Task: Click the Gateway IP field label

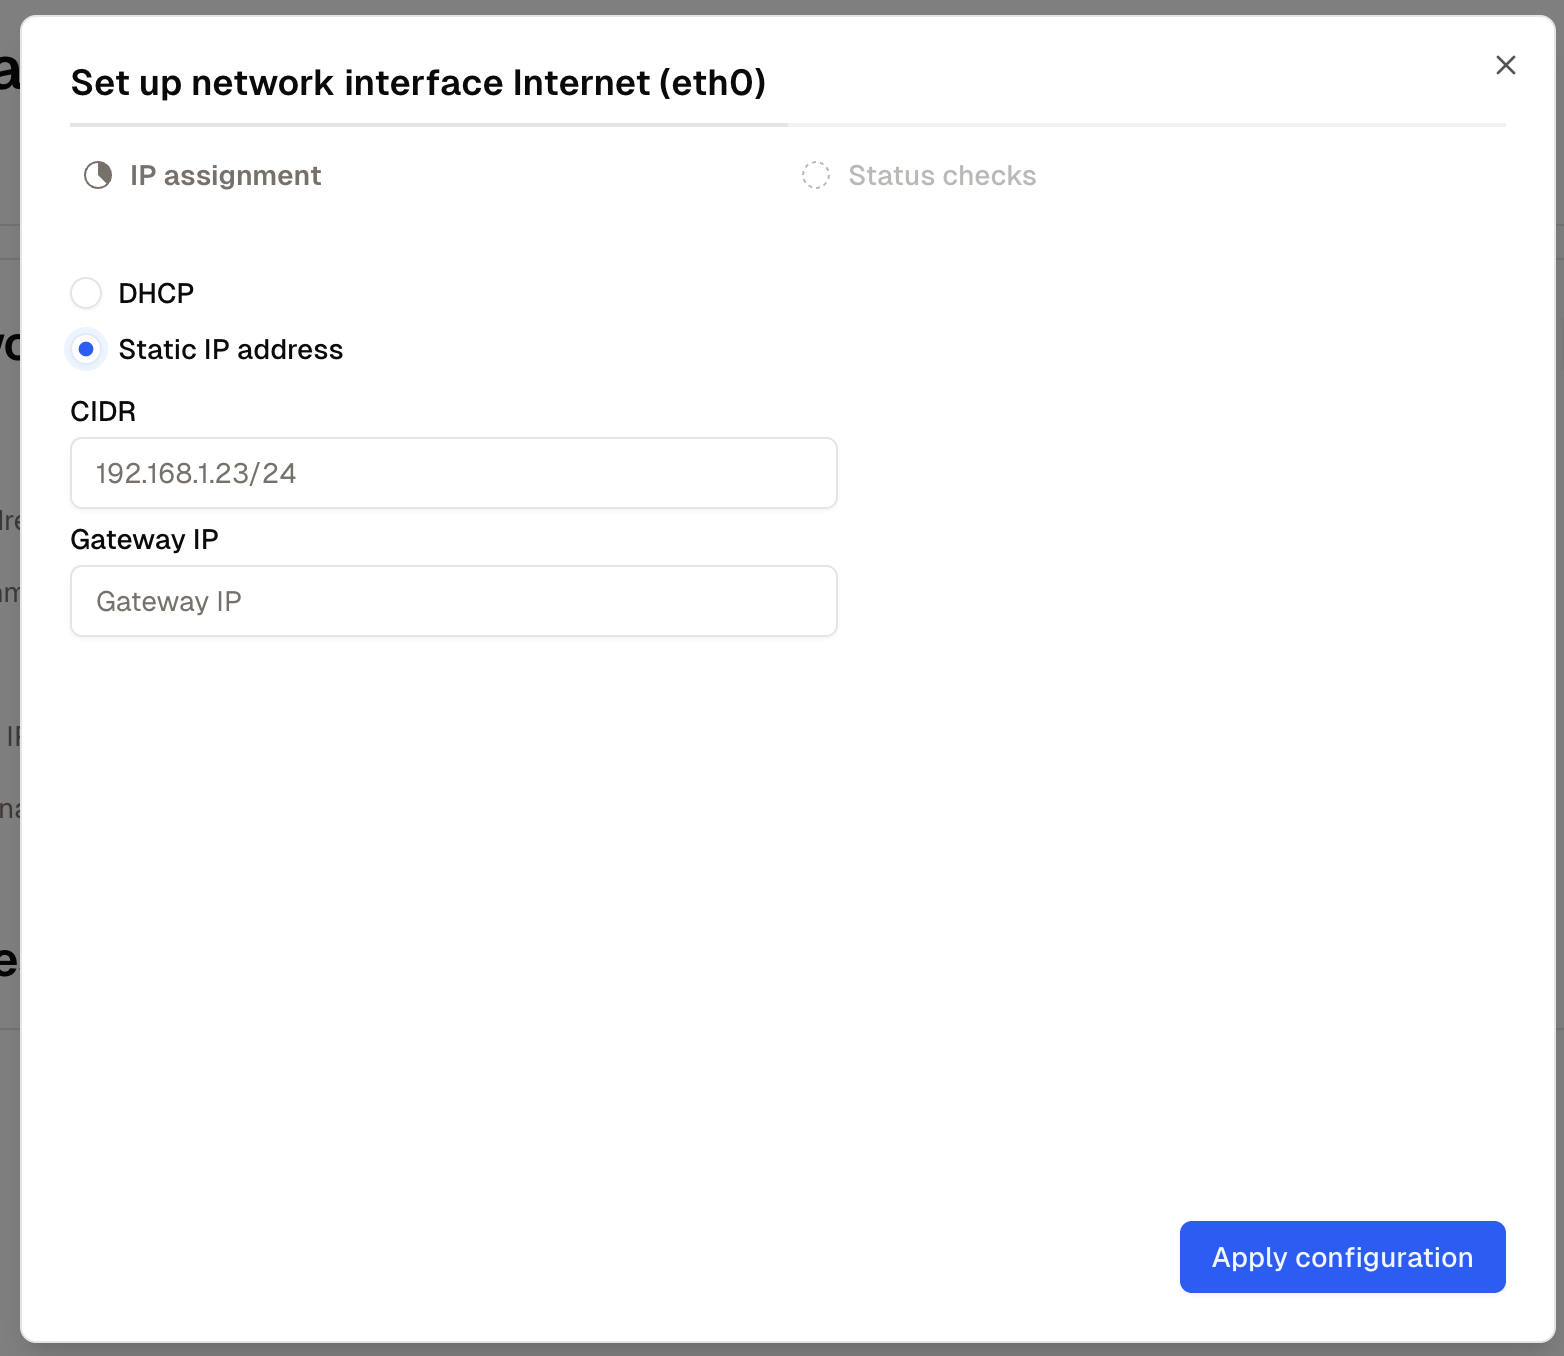Action: (144, 539)
